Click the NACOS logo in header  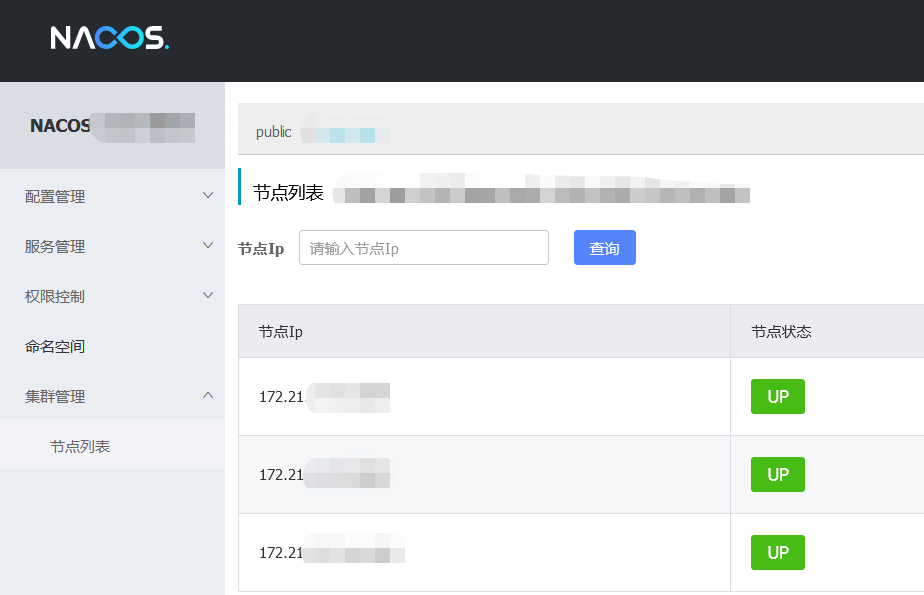pyautogui.click(x=110, y=38)
